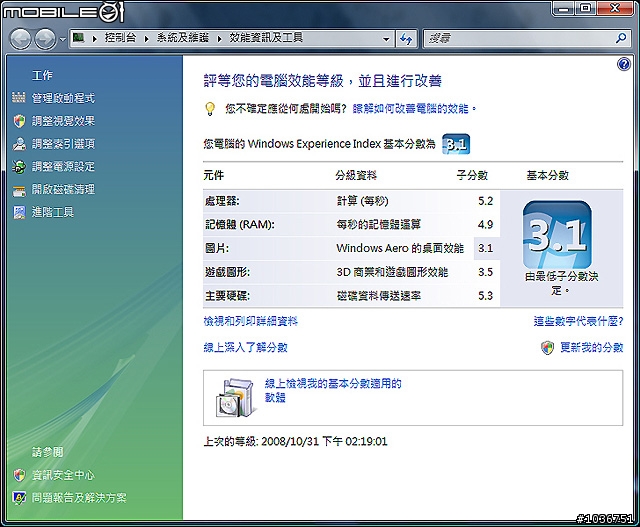Click the icon beside 問題報告及解決方案
This screenshot has width=640, height=527.
coord(19,498)
